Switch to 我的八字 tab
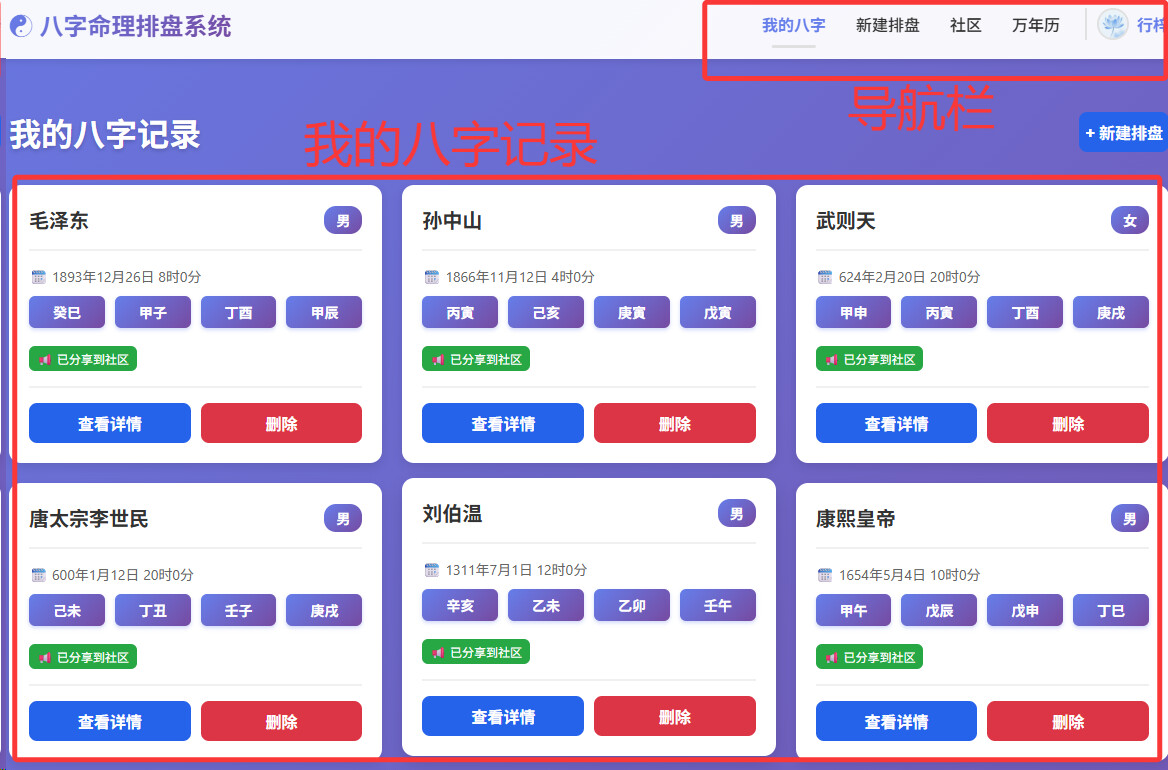The height and width of the screenshot is (770, 1168). [x=793, y=26]
